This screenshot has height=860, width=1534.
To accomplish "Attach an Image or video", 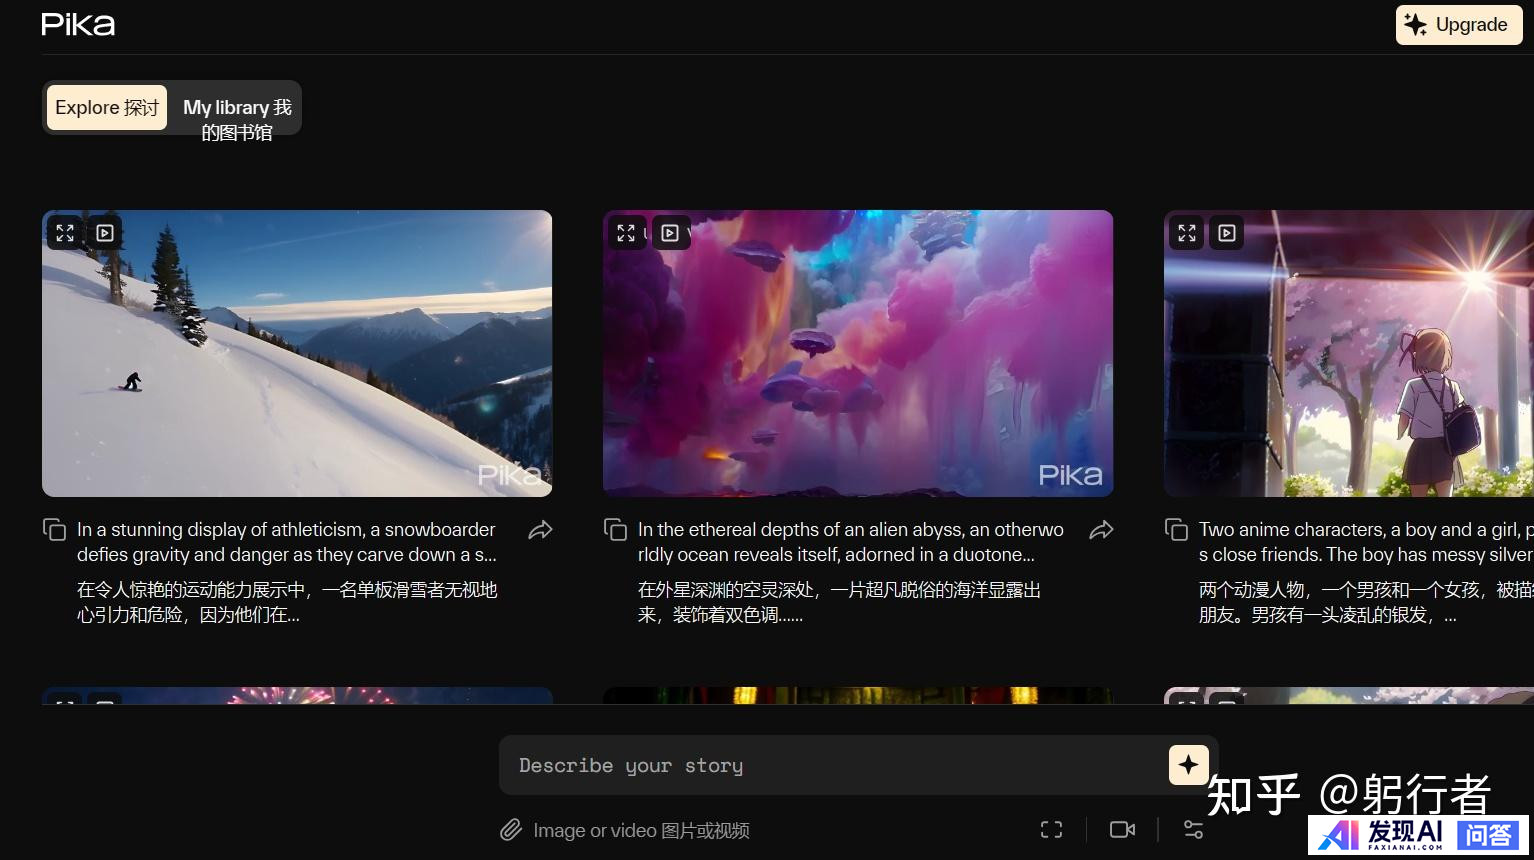I will tap(624, 830).
